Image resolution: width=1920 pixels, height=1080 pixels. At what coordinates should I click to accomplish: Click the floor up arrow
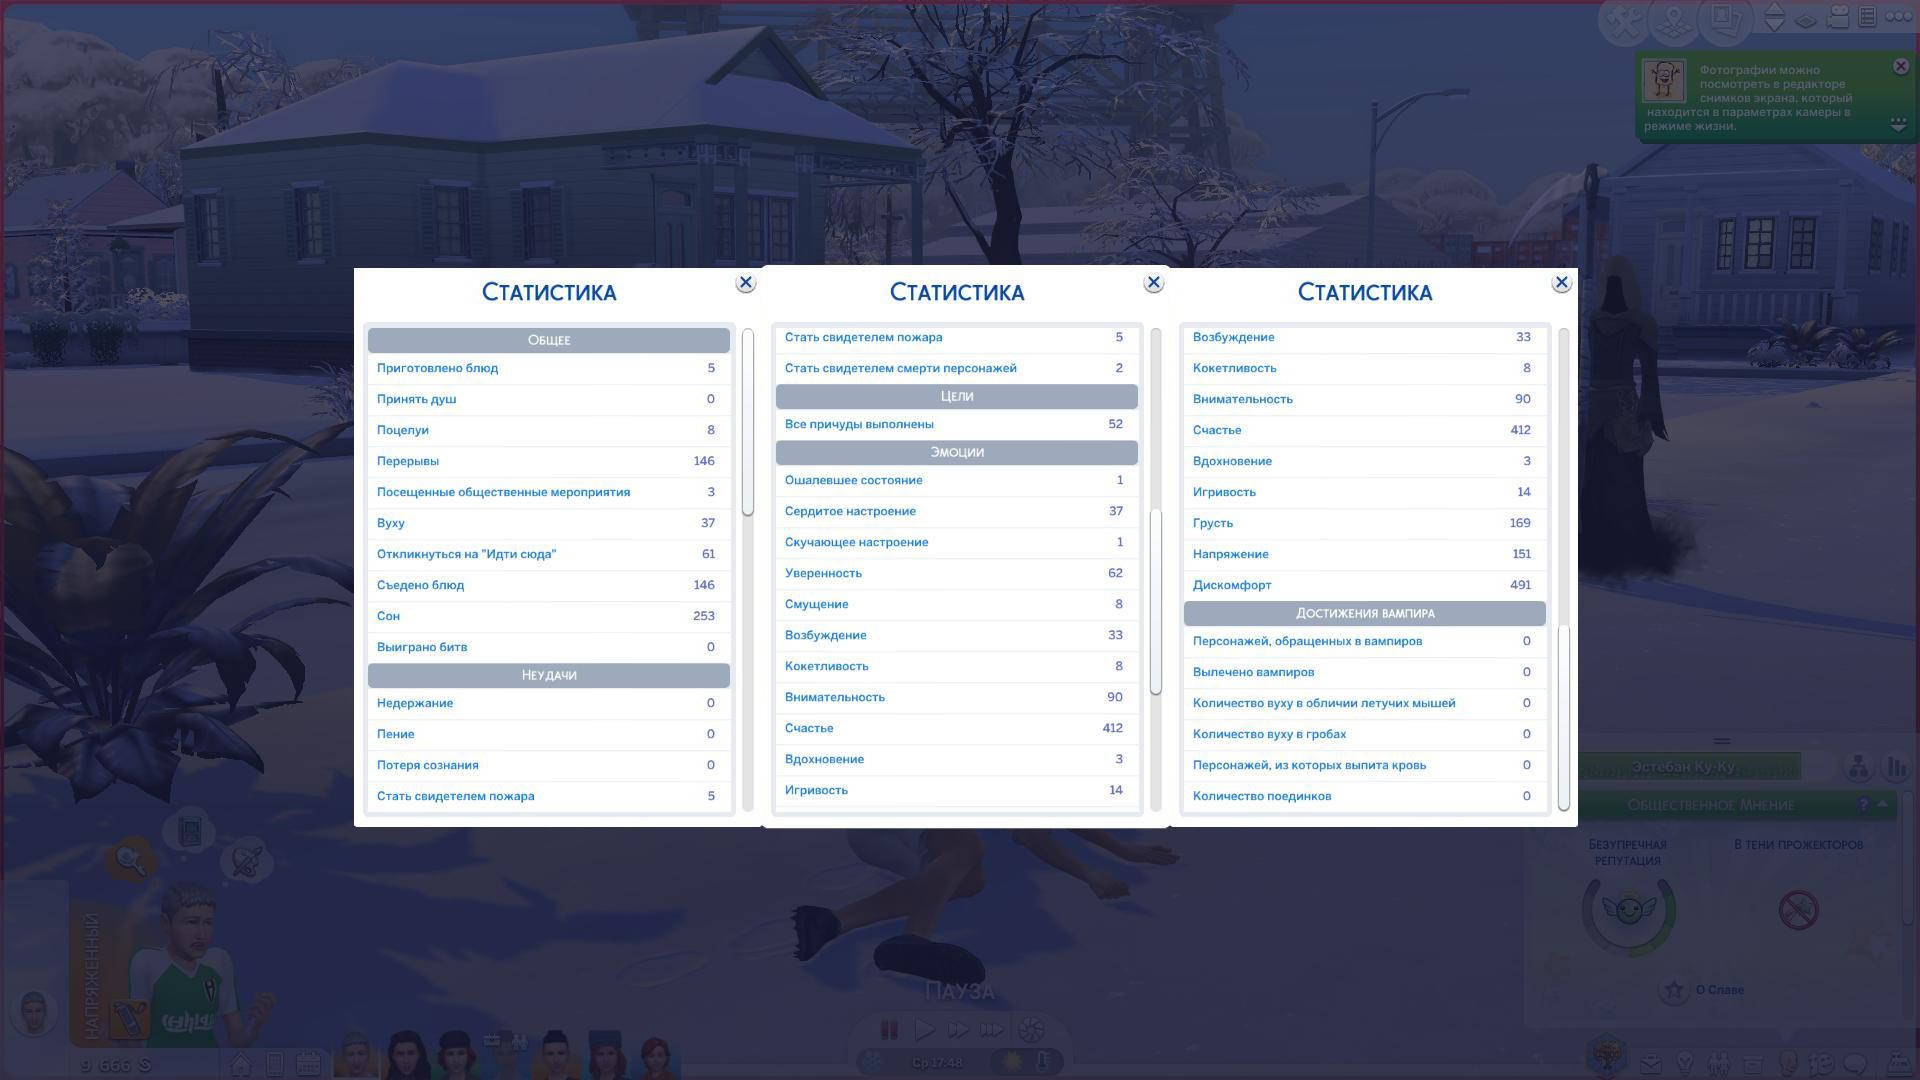click(1774, 9)
